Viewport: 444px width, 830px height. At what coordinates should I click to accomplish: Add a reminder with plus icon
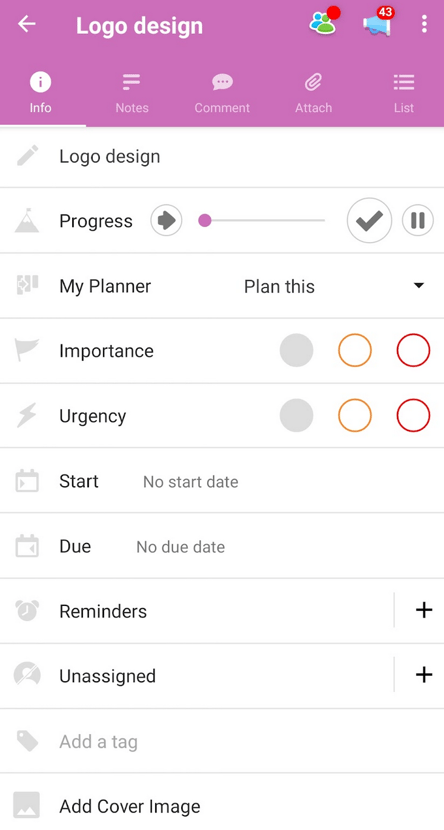coord(424,610)
